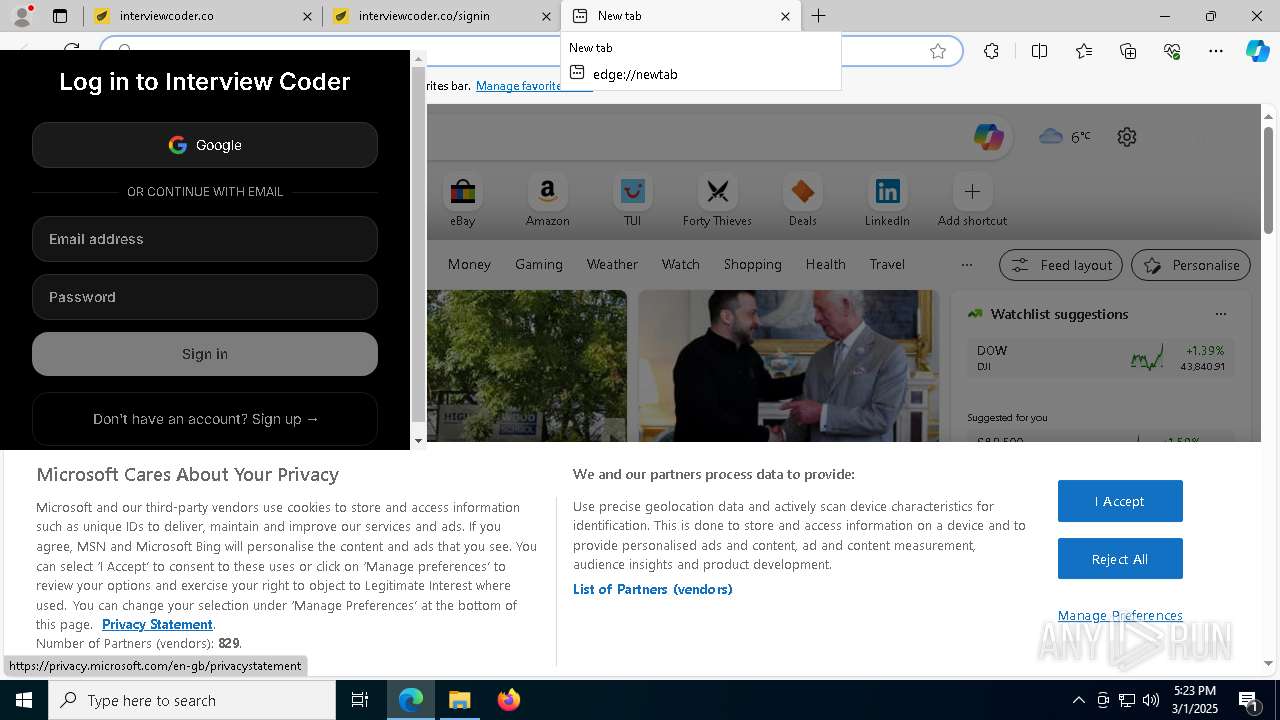Open the browser profile icon
The height and width of the screenshot is (720, 1280).
coord(21,16)
